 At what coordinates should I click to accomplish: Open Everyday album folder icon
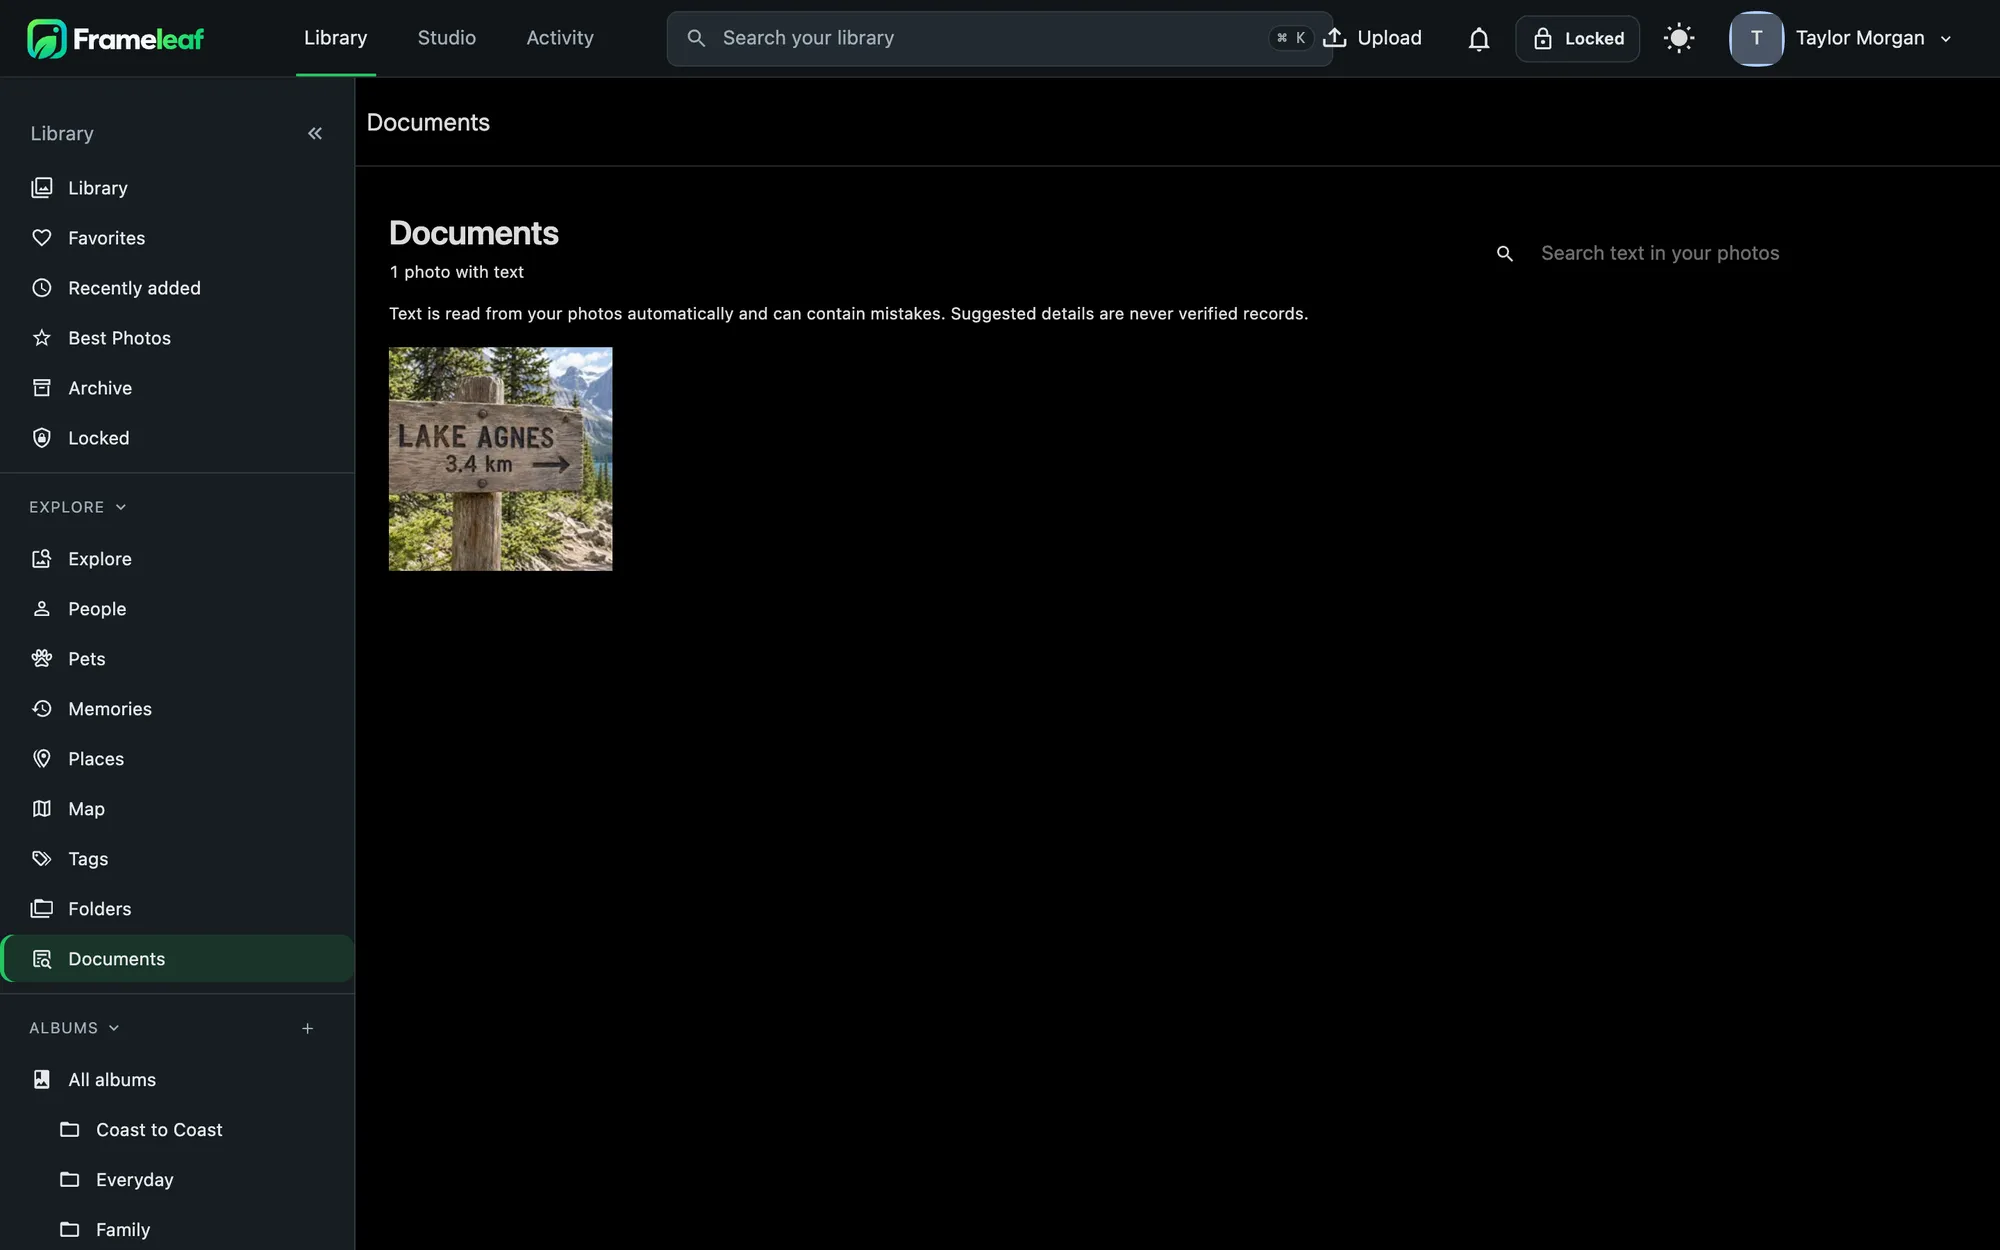[70, 1180]
